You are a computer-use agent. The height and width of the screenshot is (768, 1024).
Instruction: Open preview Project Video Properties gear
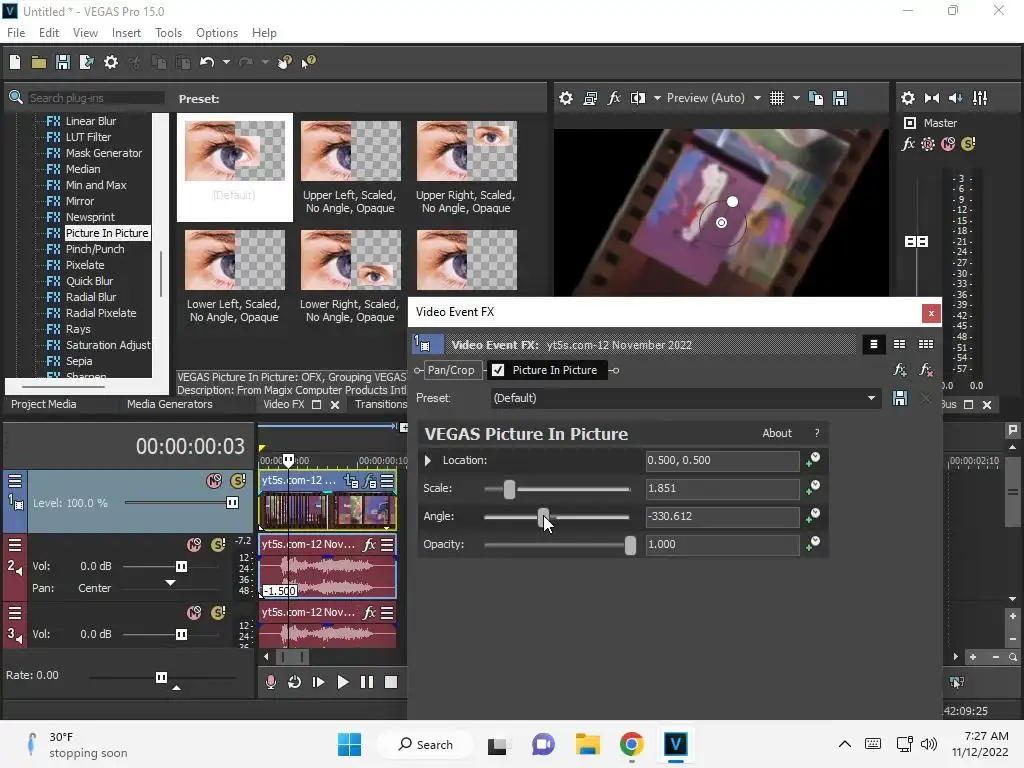pos(566,98)
